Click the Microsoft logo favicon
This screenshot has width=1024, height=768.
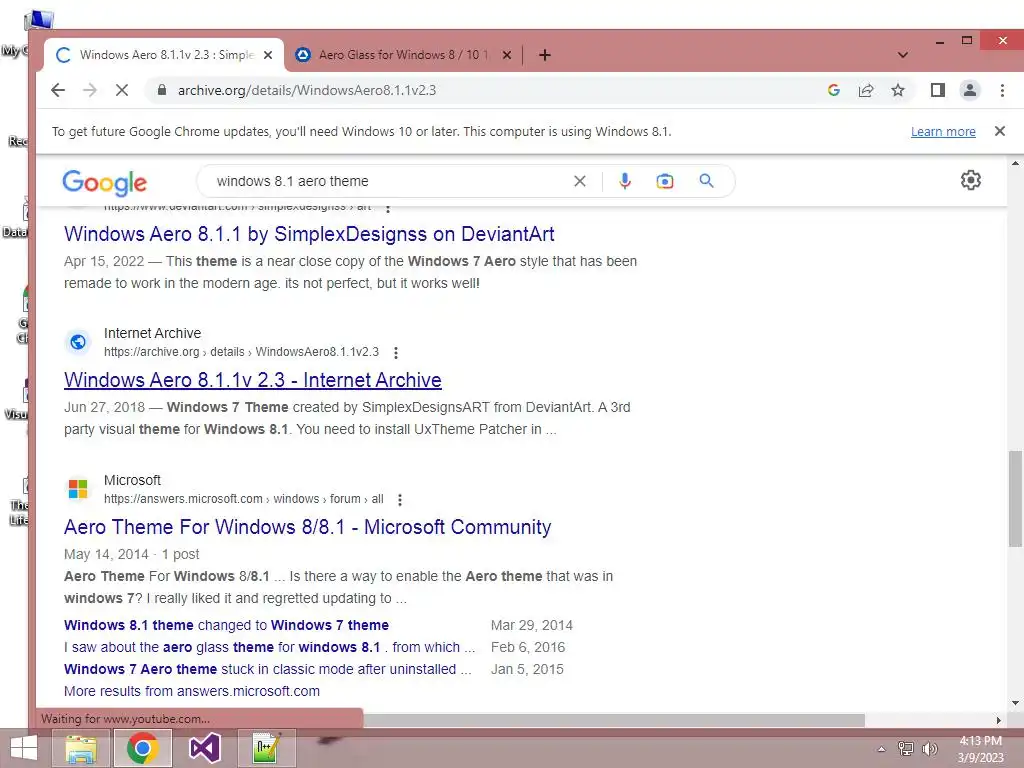coord(78,488)
